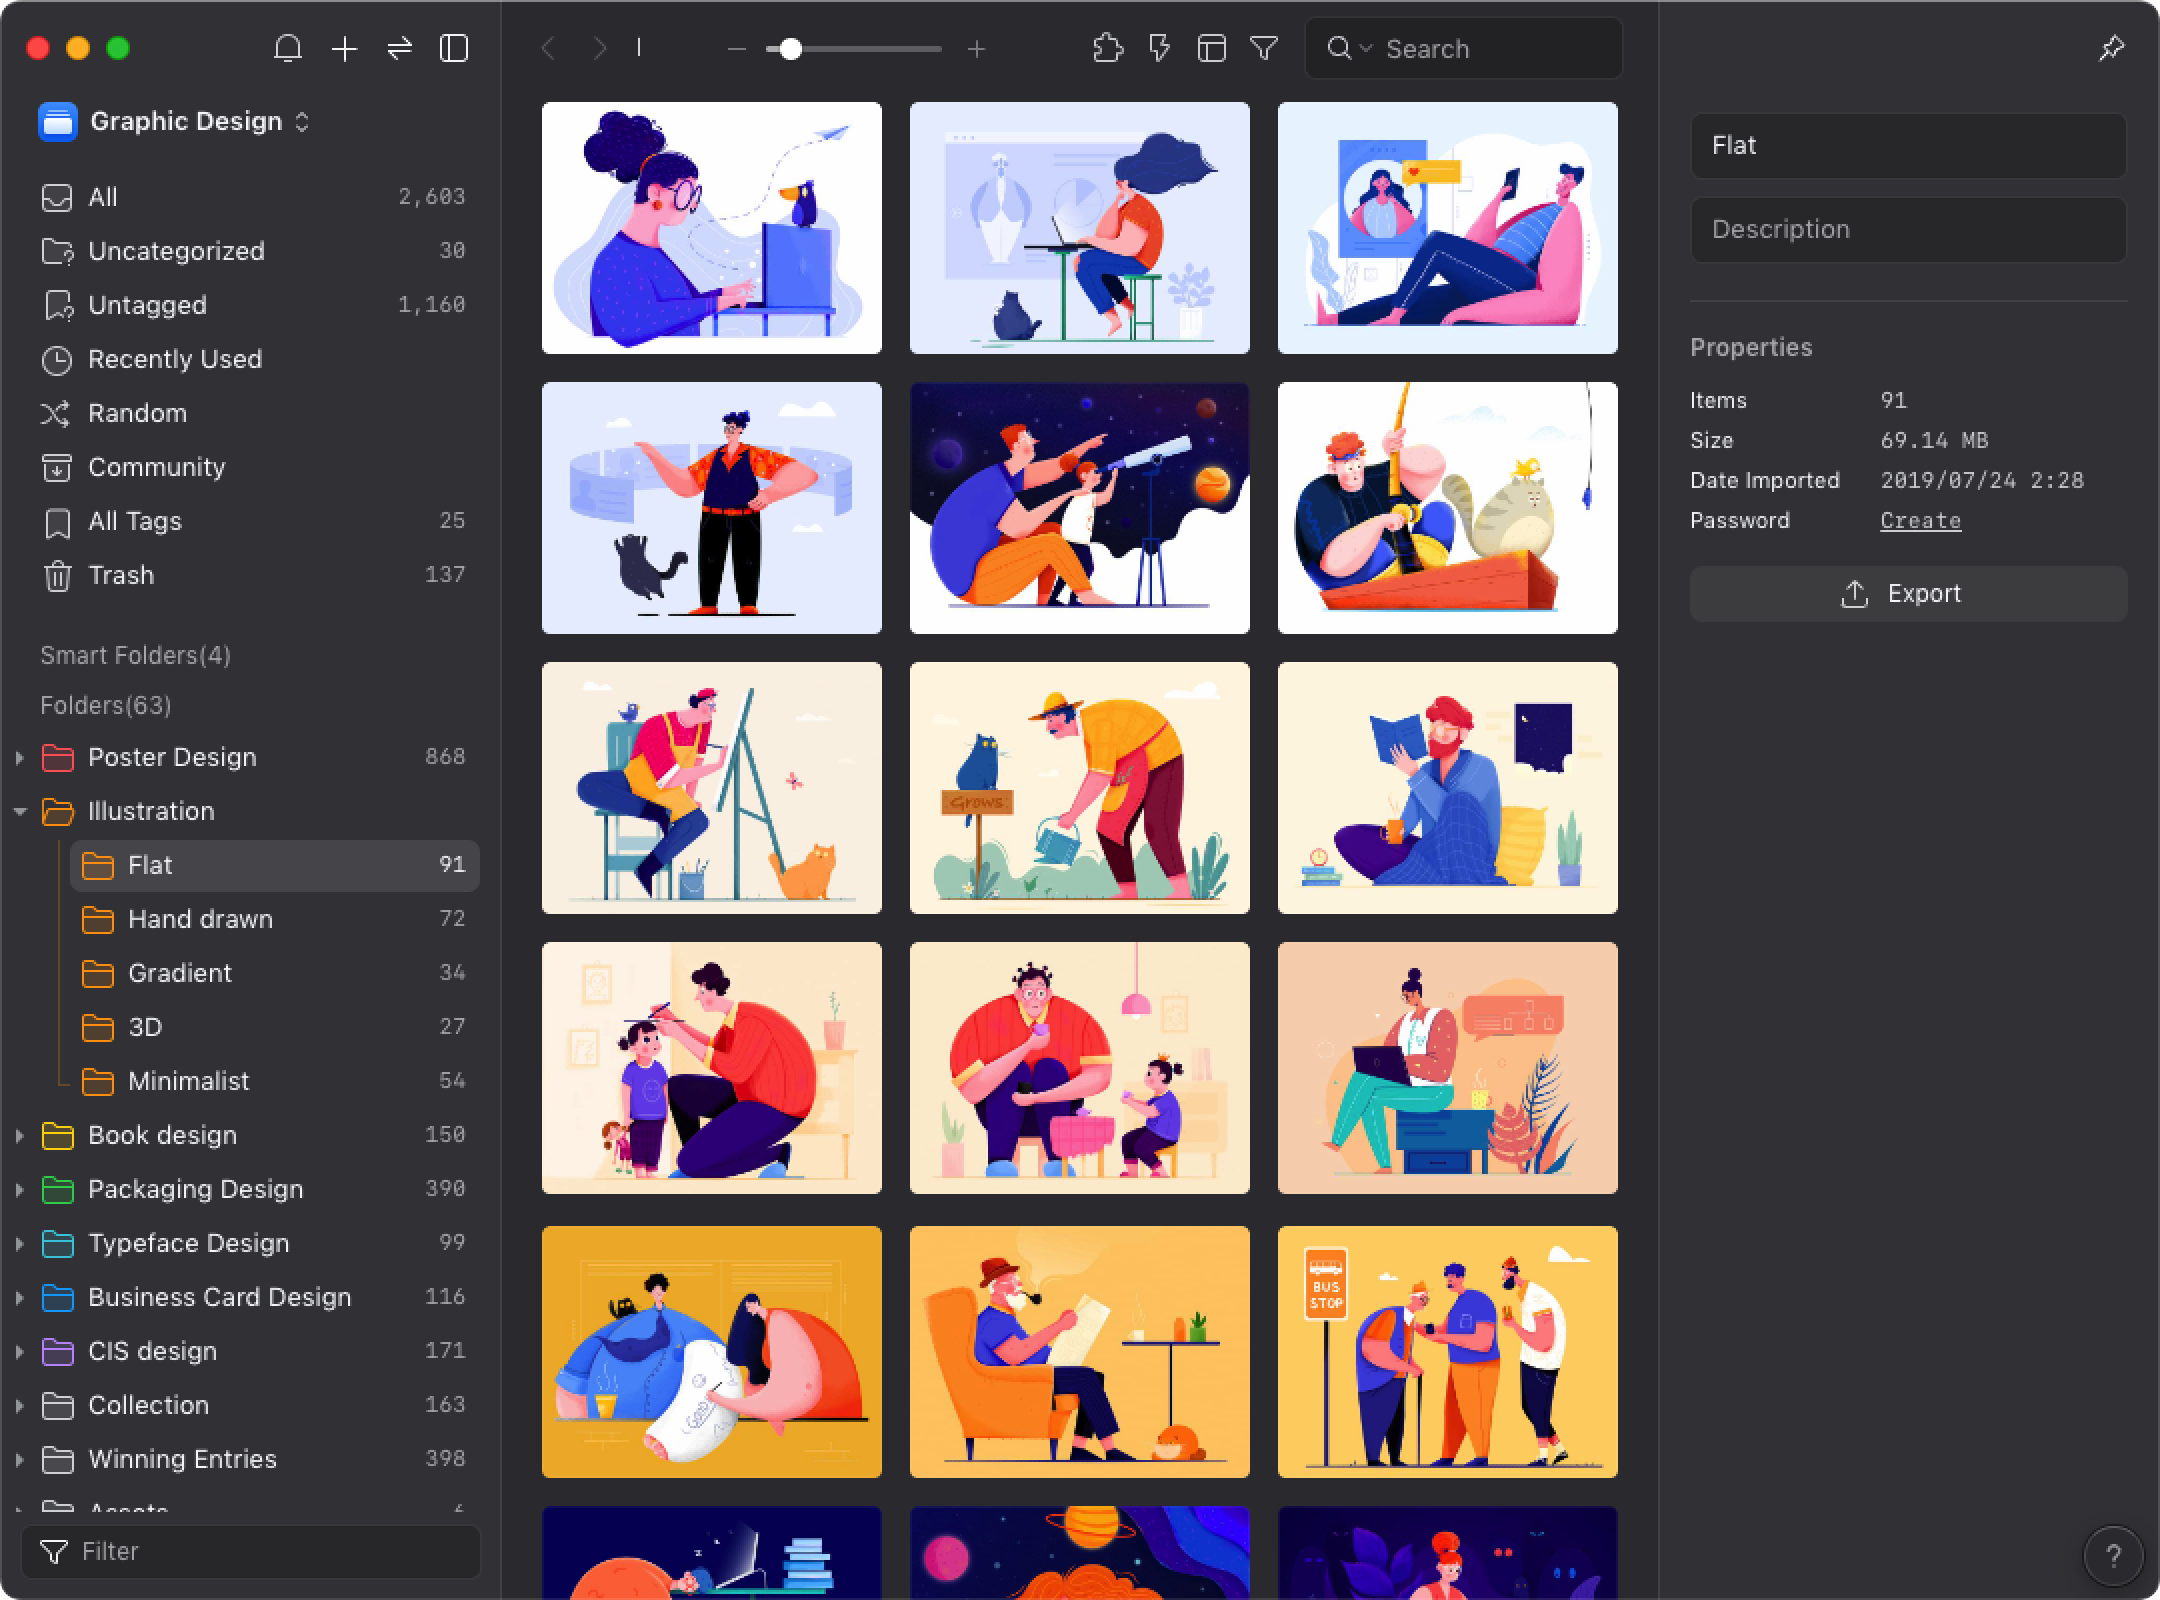Click the Folders(63) header
Viewport: 2160px width, 1600px height.
tap(106, 705)
